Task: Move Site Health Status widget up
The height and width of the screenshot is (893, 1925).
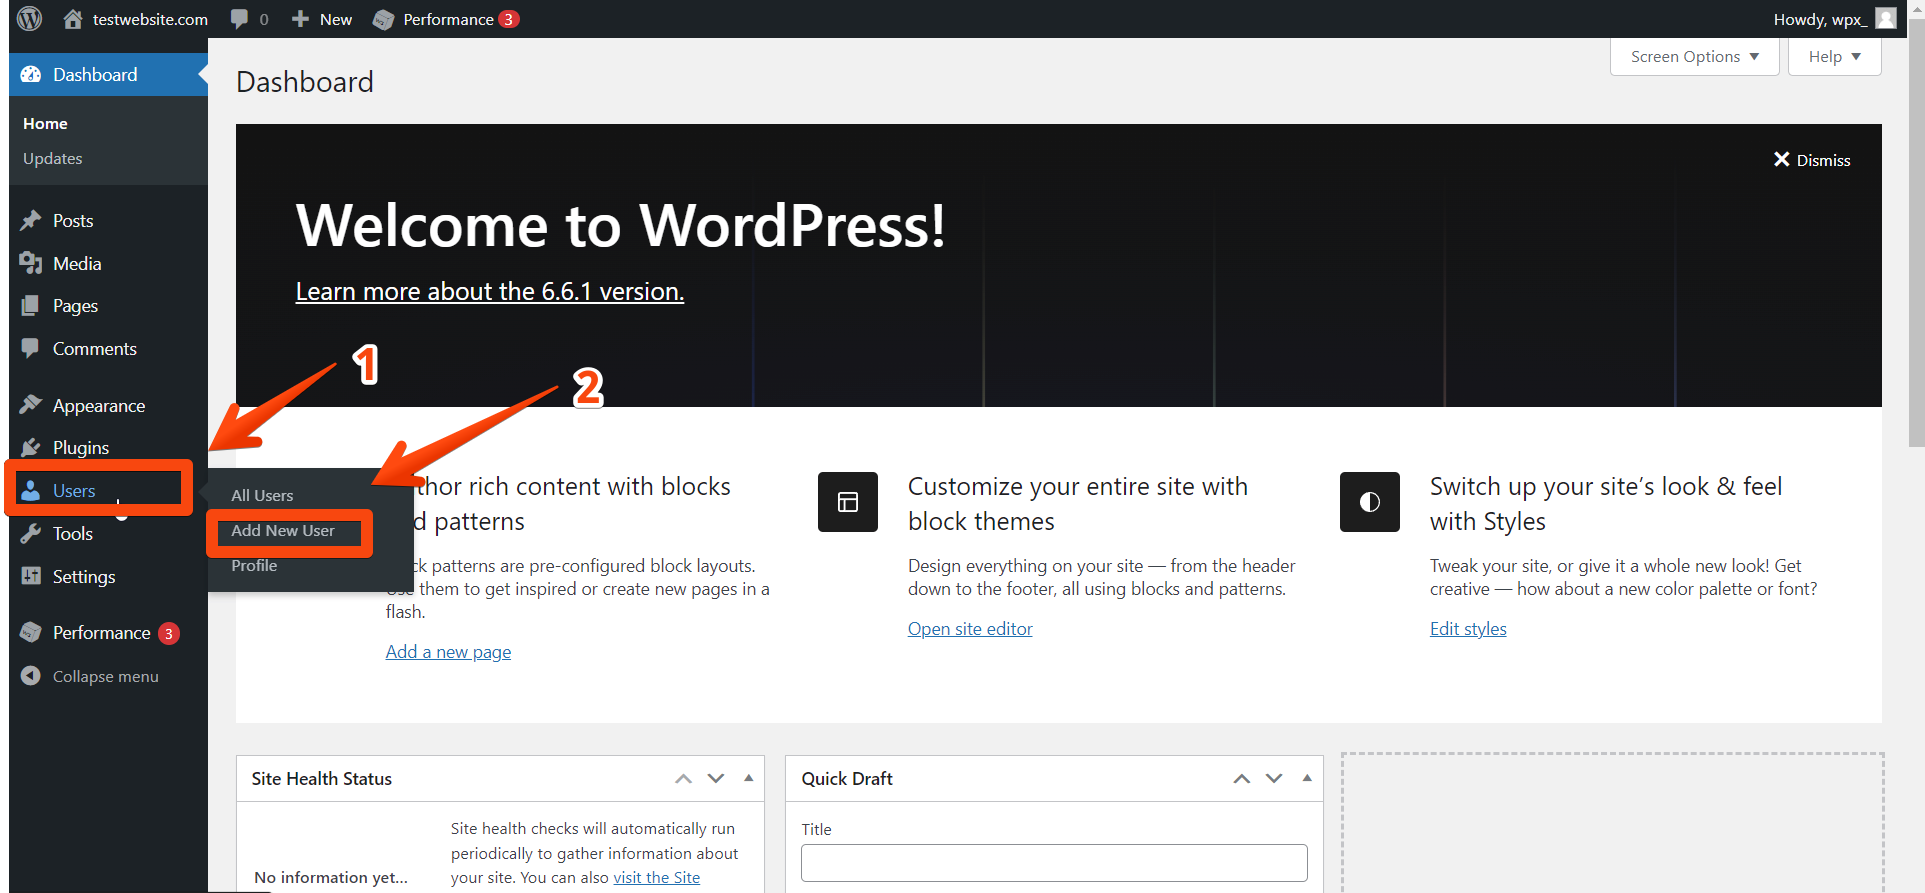Action: (x=684, y=779)
